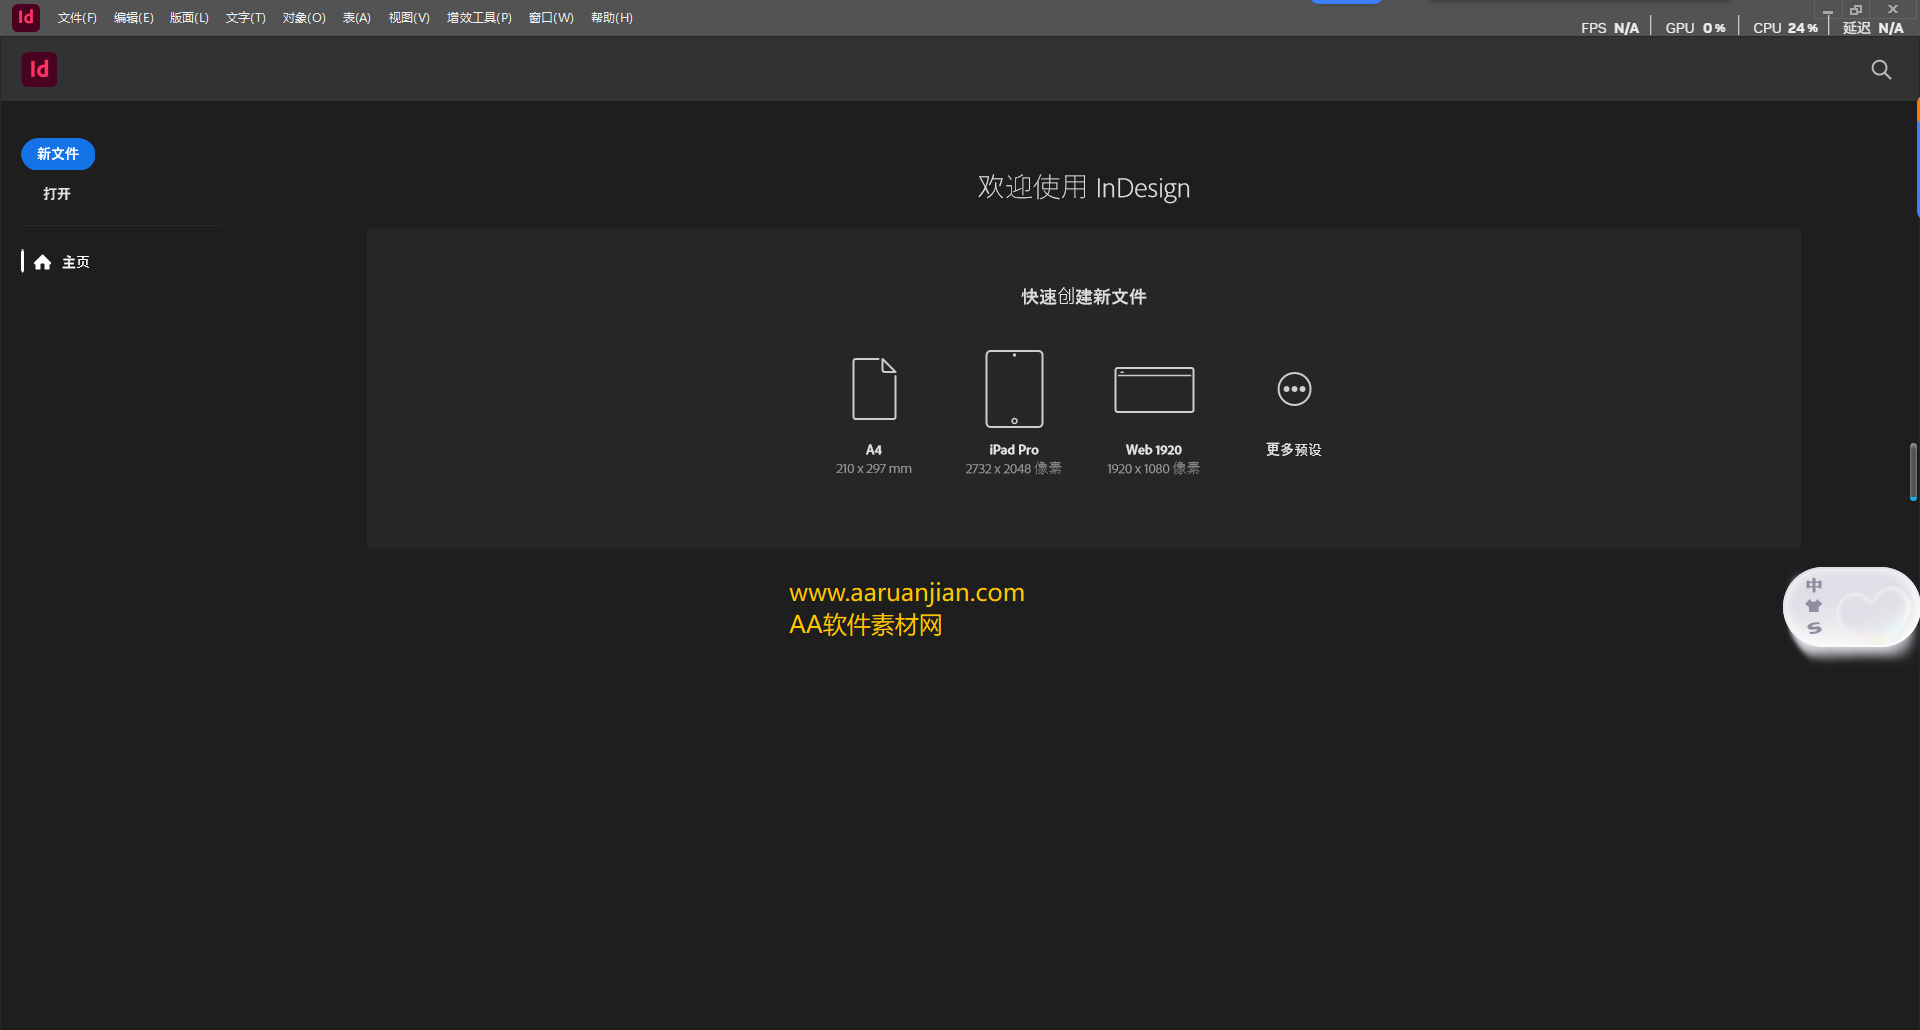
Task: Click the 新文件 button
Action: (57, 154)
